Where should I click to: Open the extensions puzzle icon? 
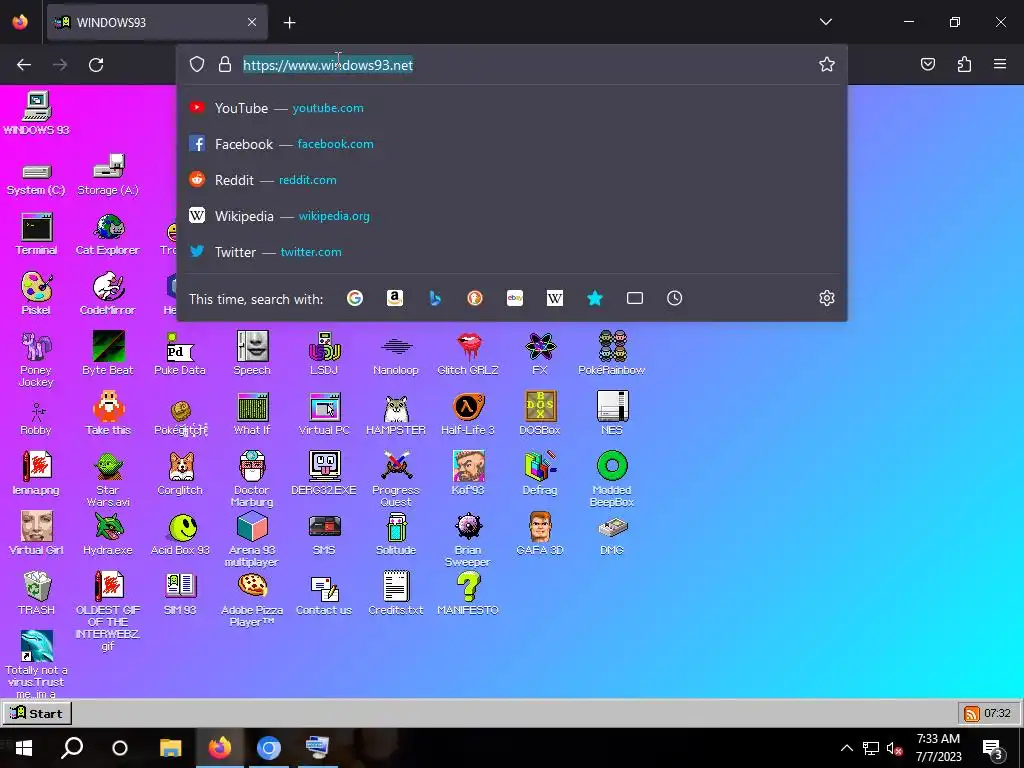click(964, 64)
